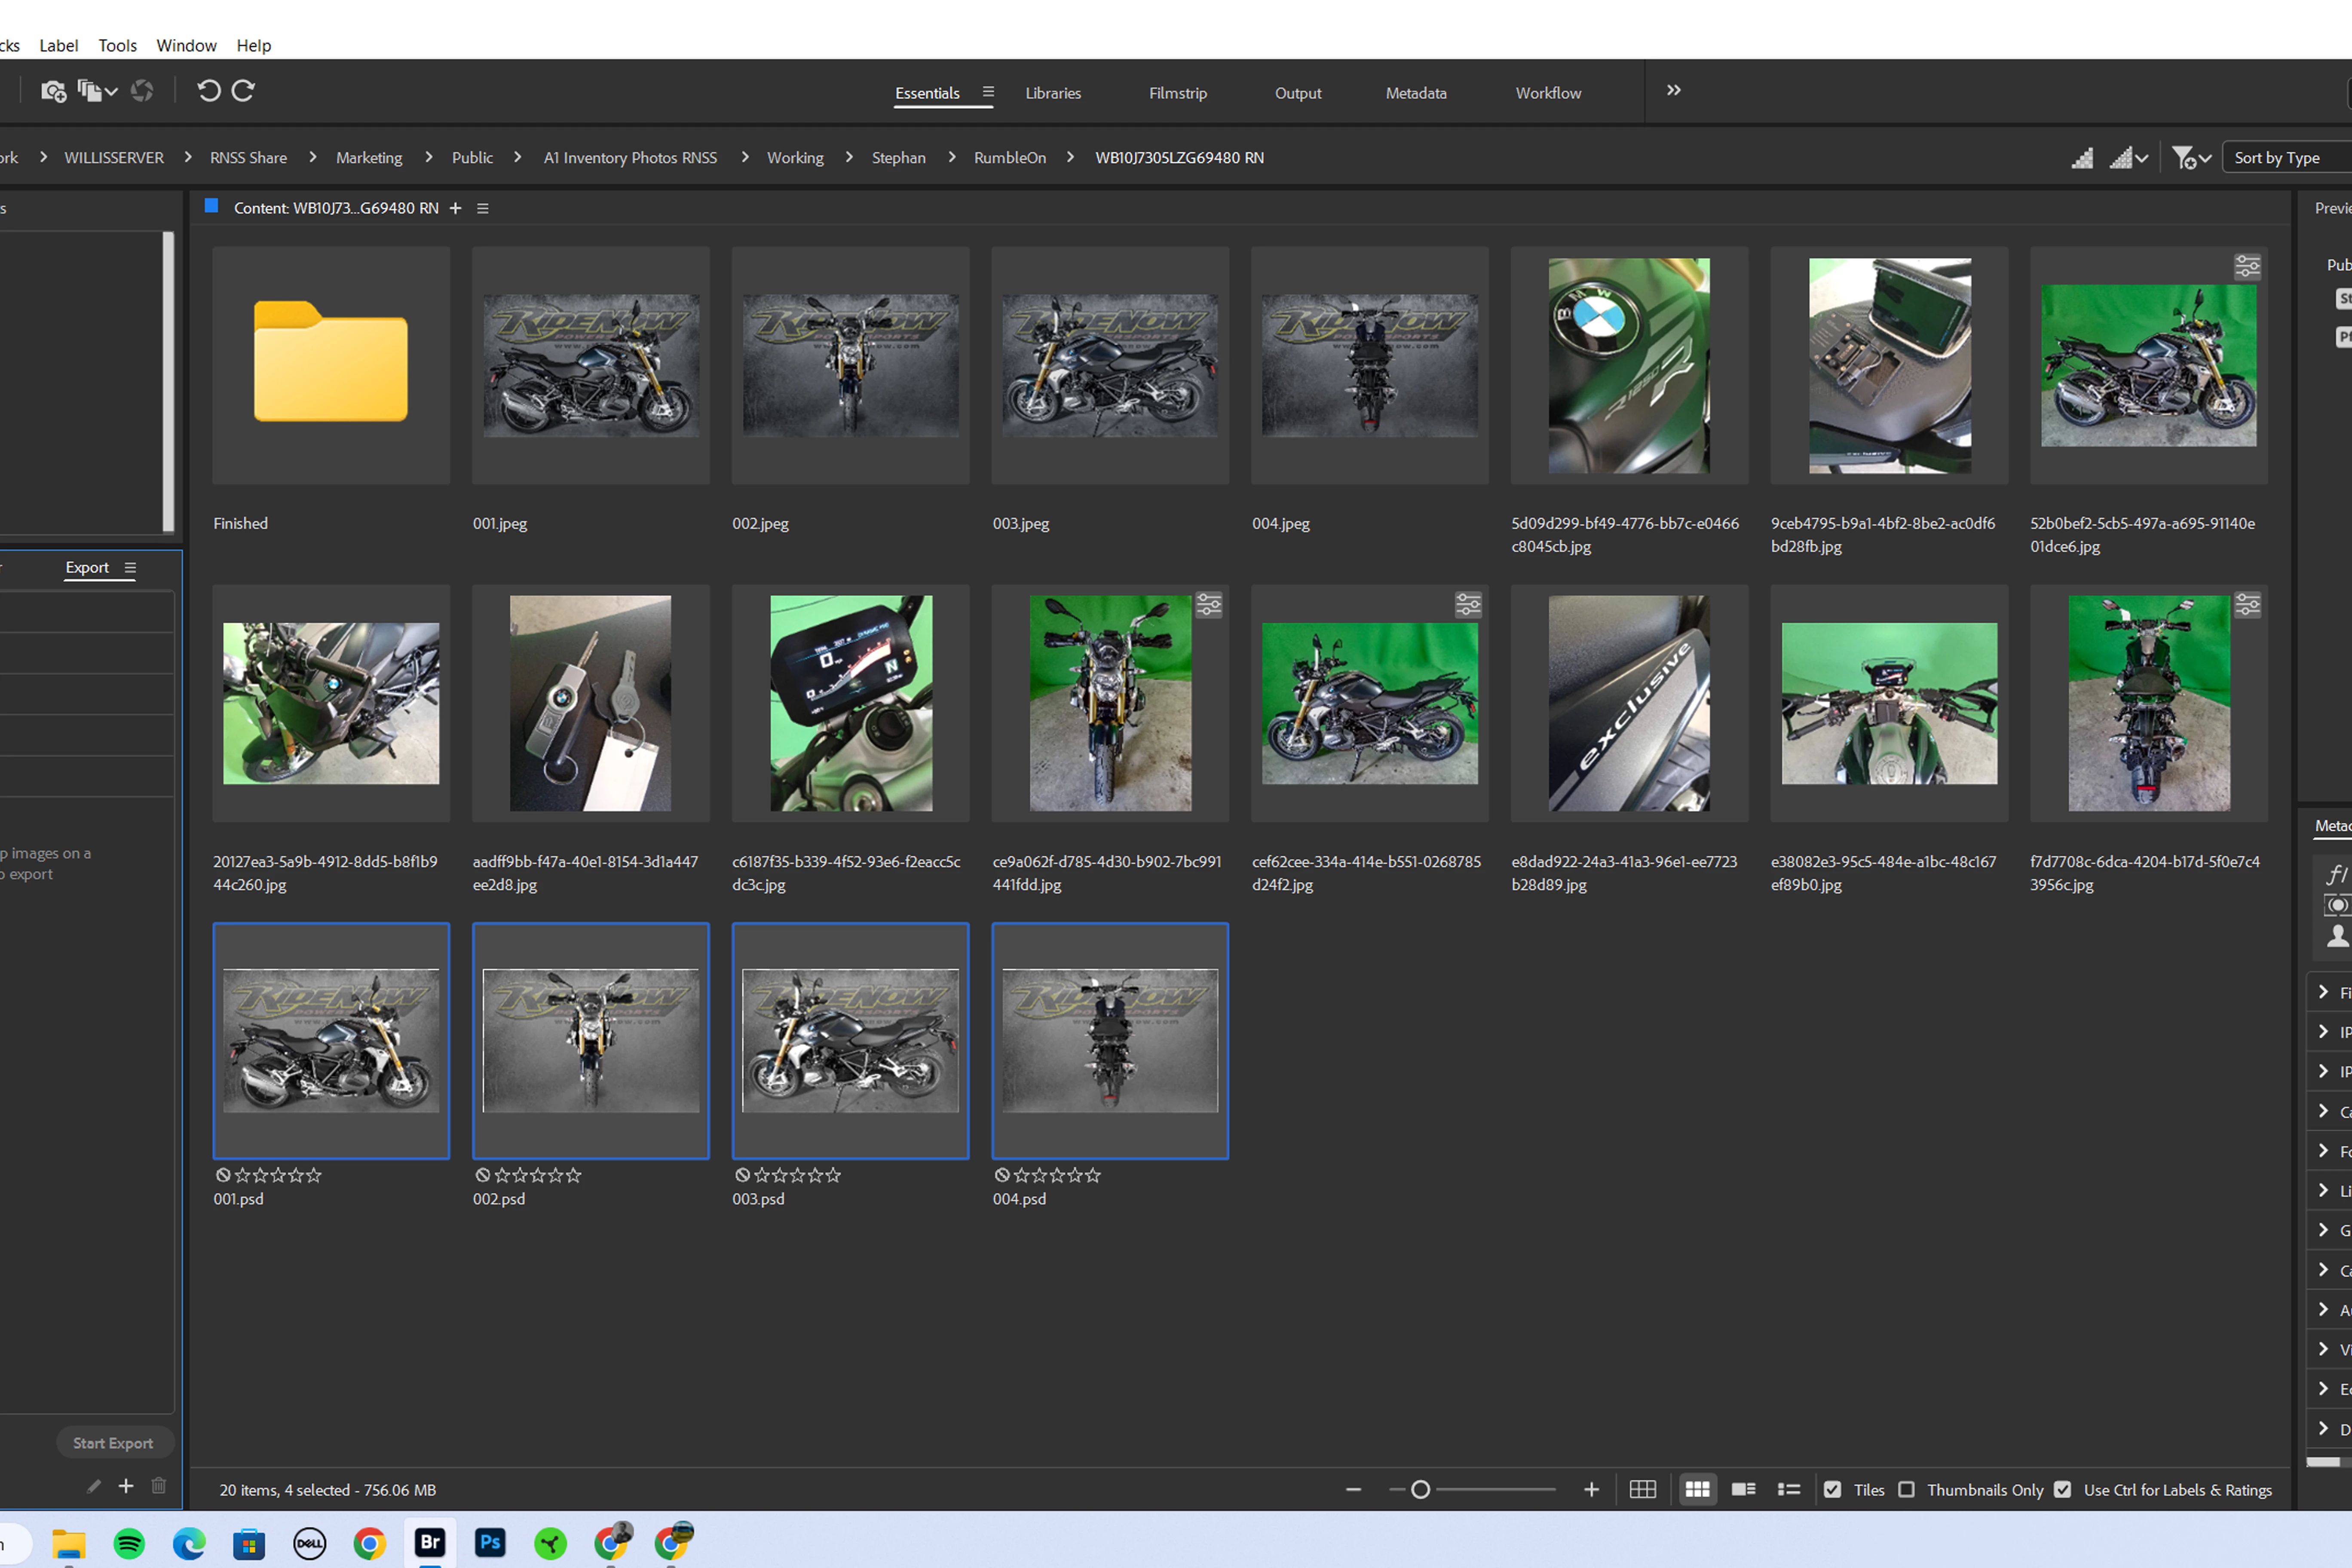The width and height of the screenshot is (2352, 1568).
Task: Rotate 90 degrees counterclockwise icon
Action: 208,91
